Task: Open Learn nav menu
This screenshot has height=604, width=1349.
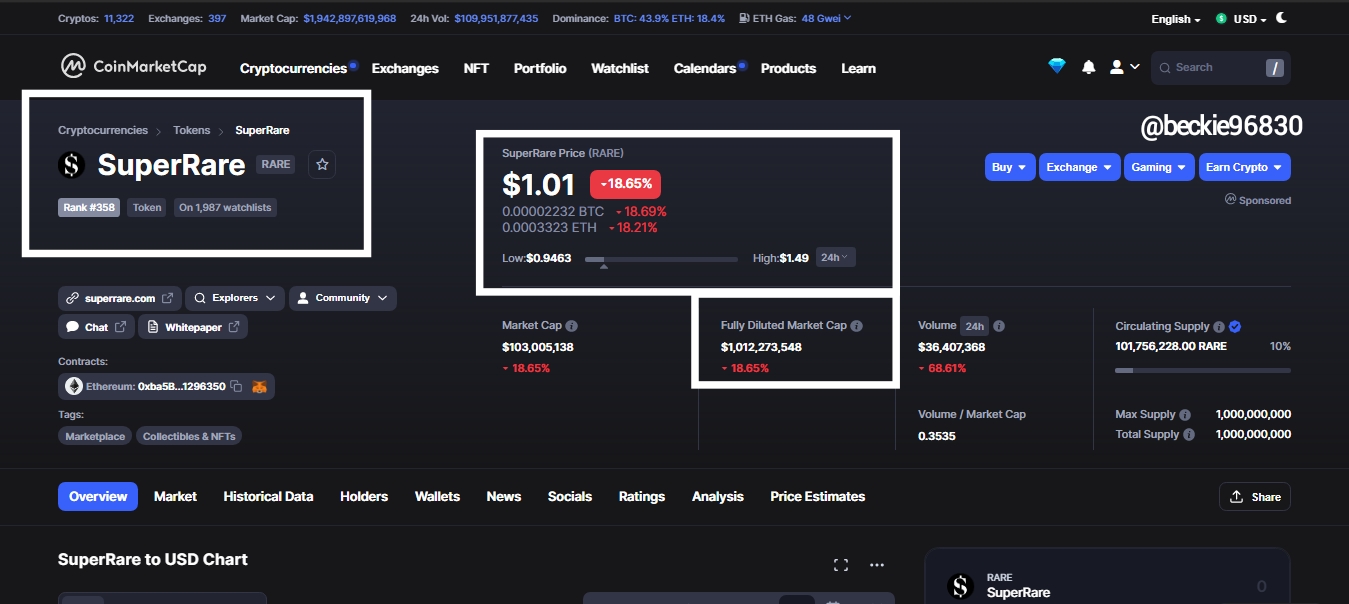Action: (x=858, y=68)
